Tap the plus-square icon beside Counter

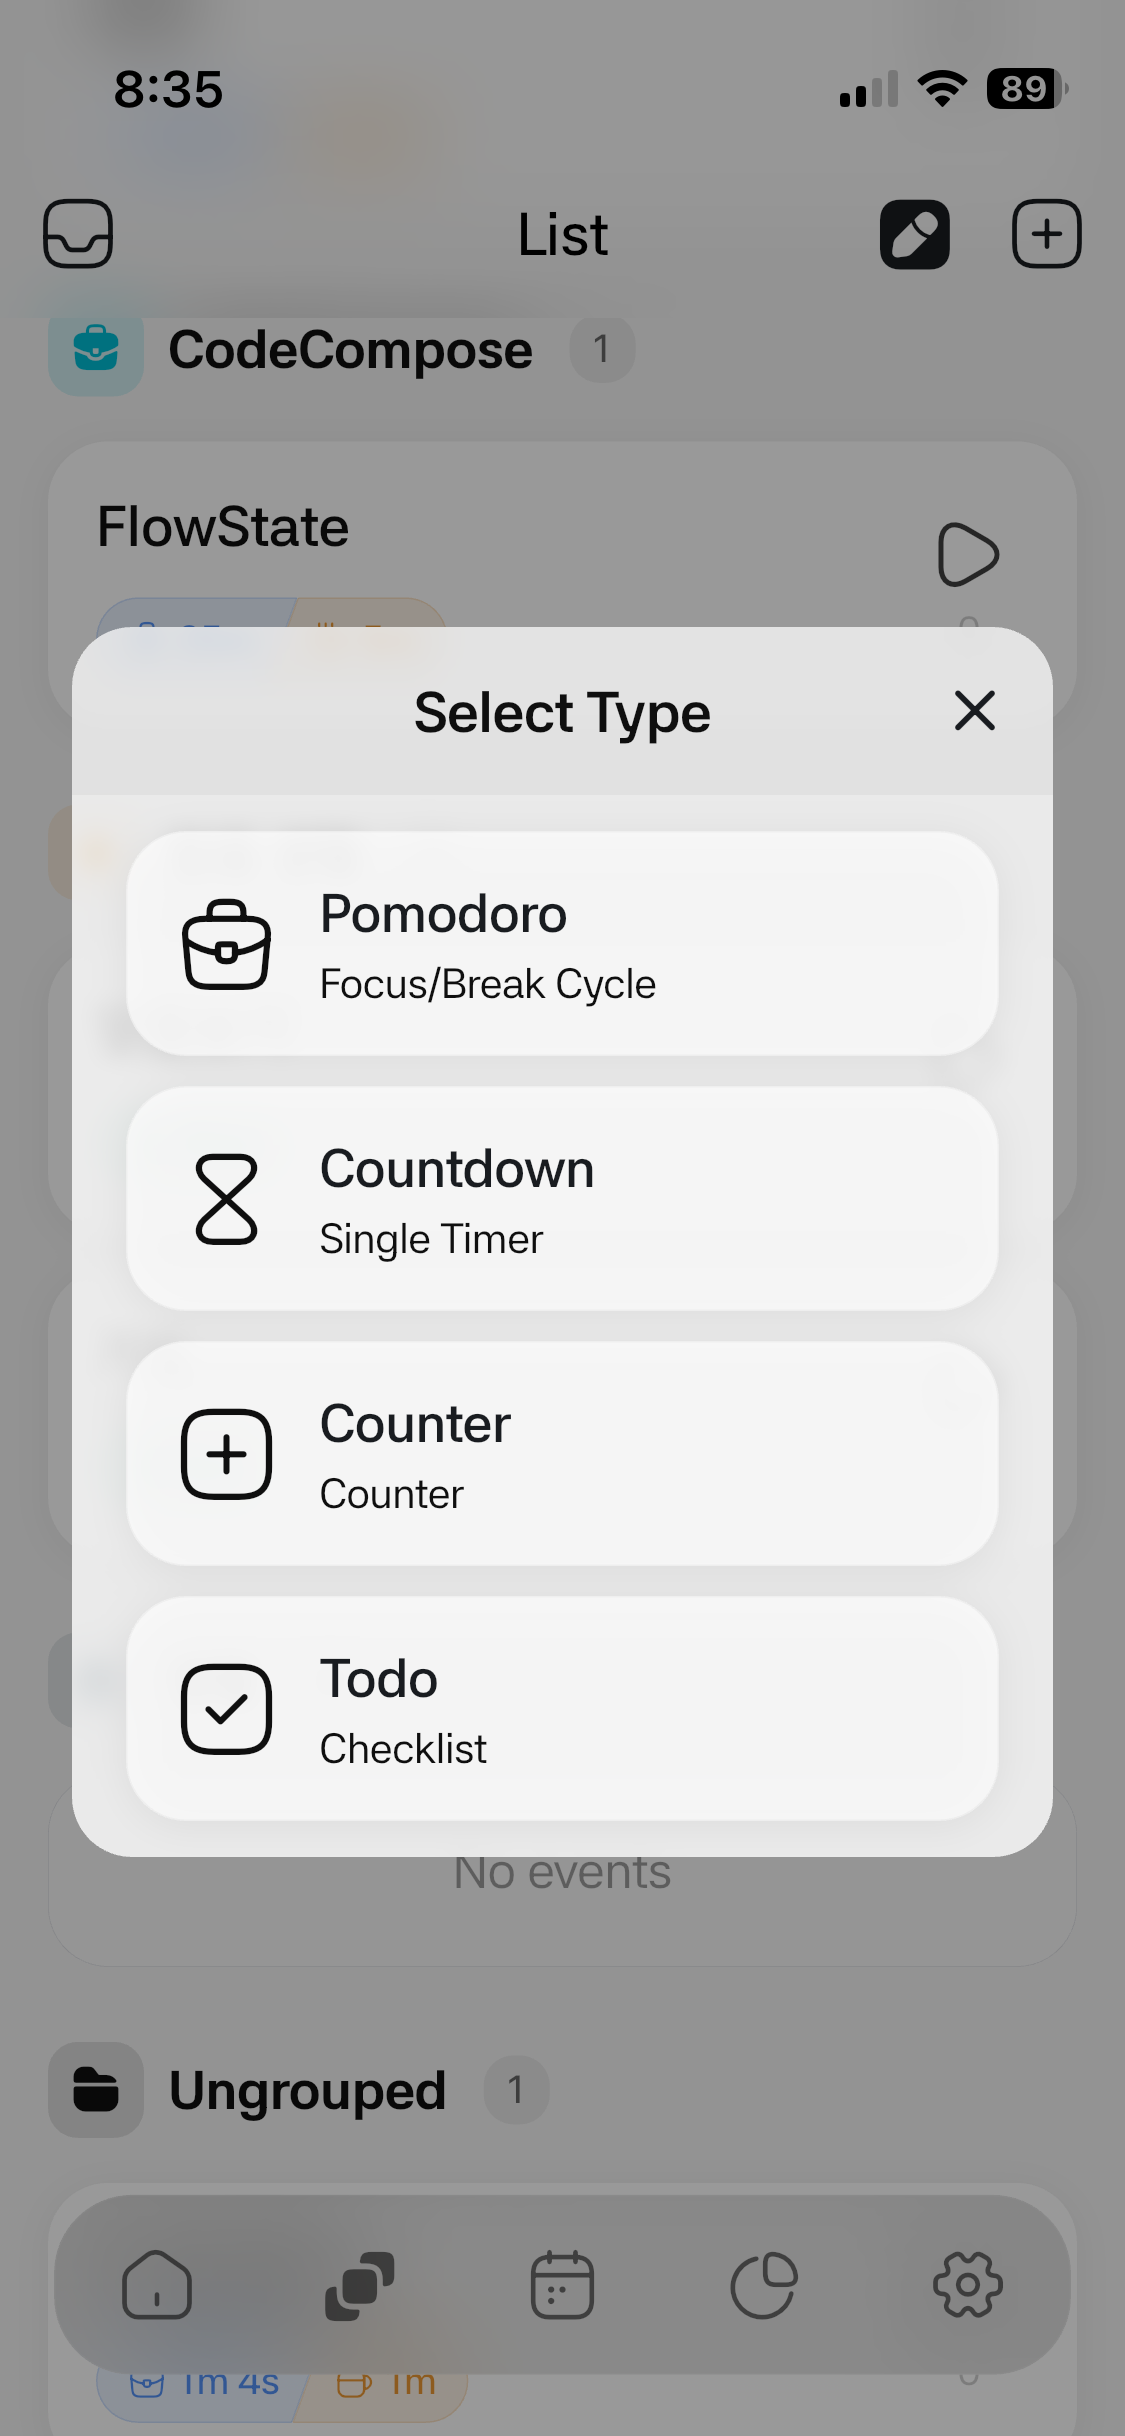pyautogui.click(x=226, y=1454)
